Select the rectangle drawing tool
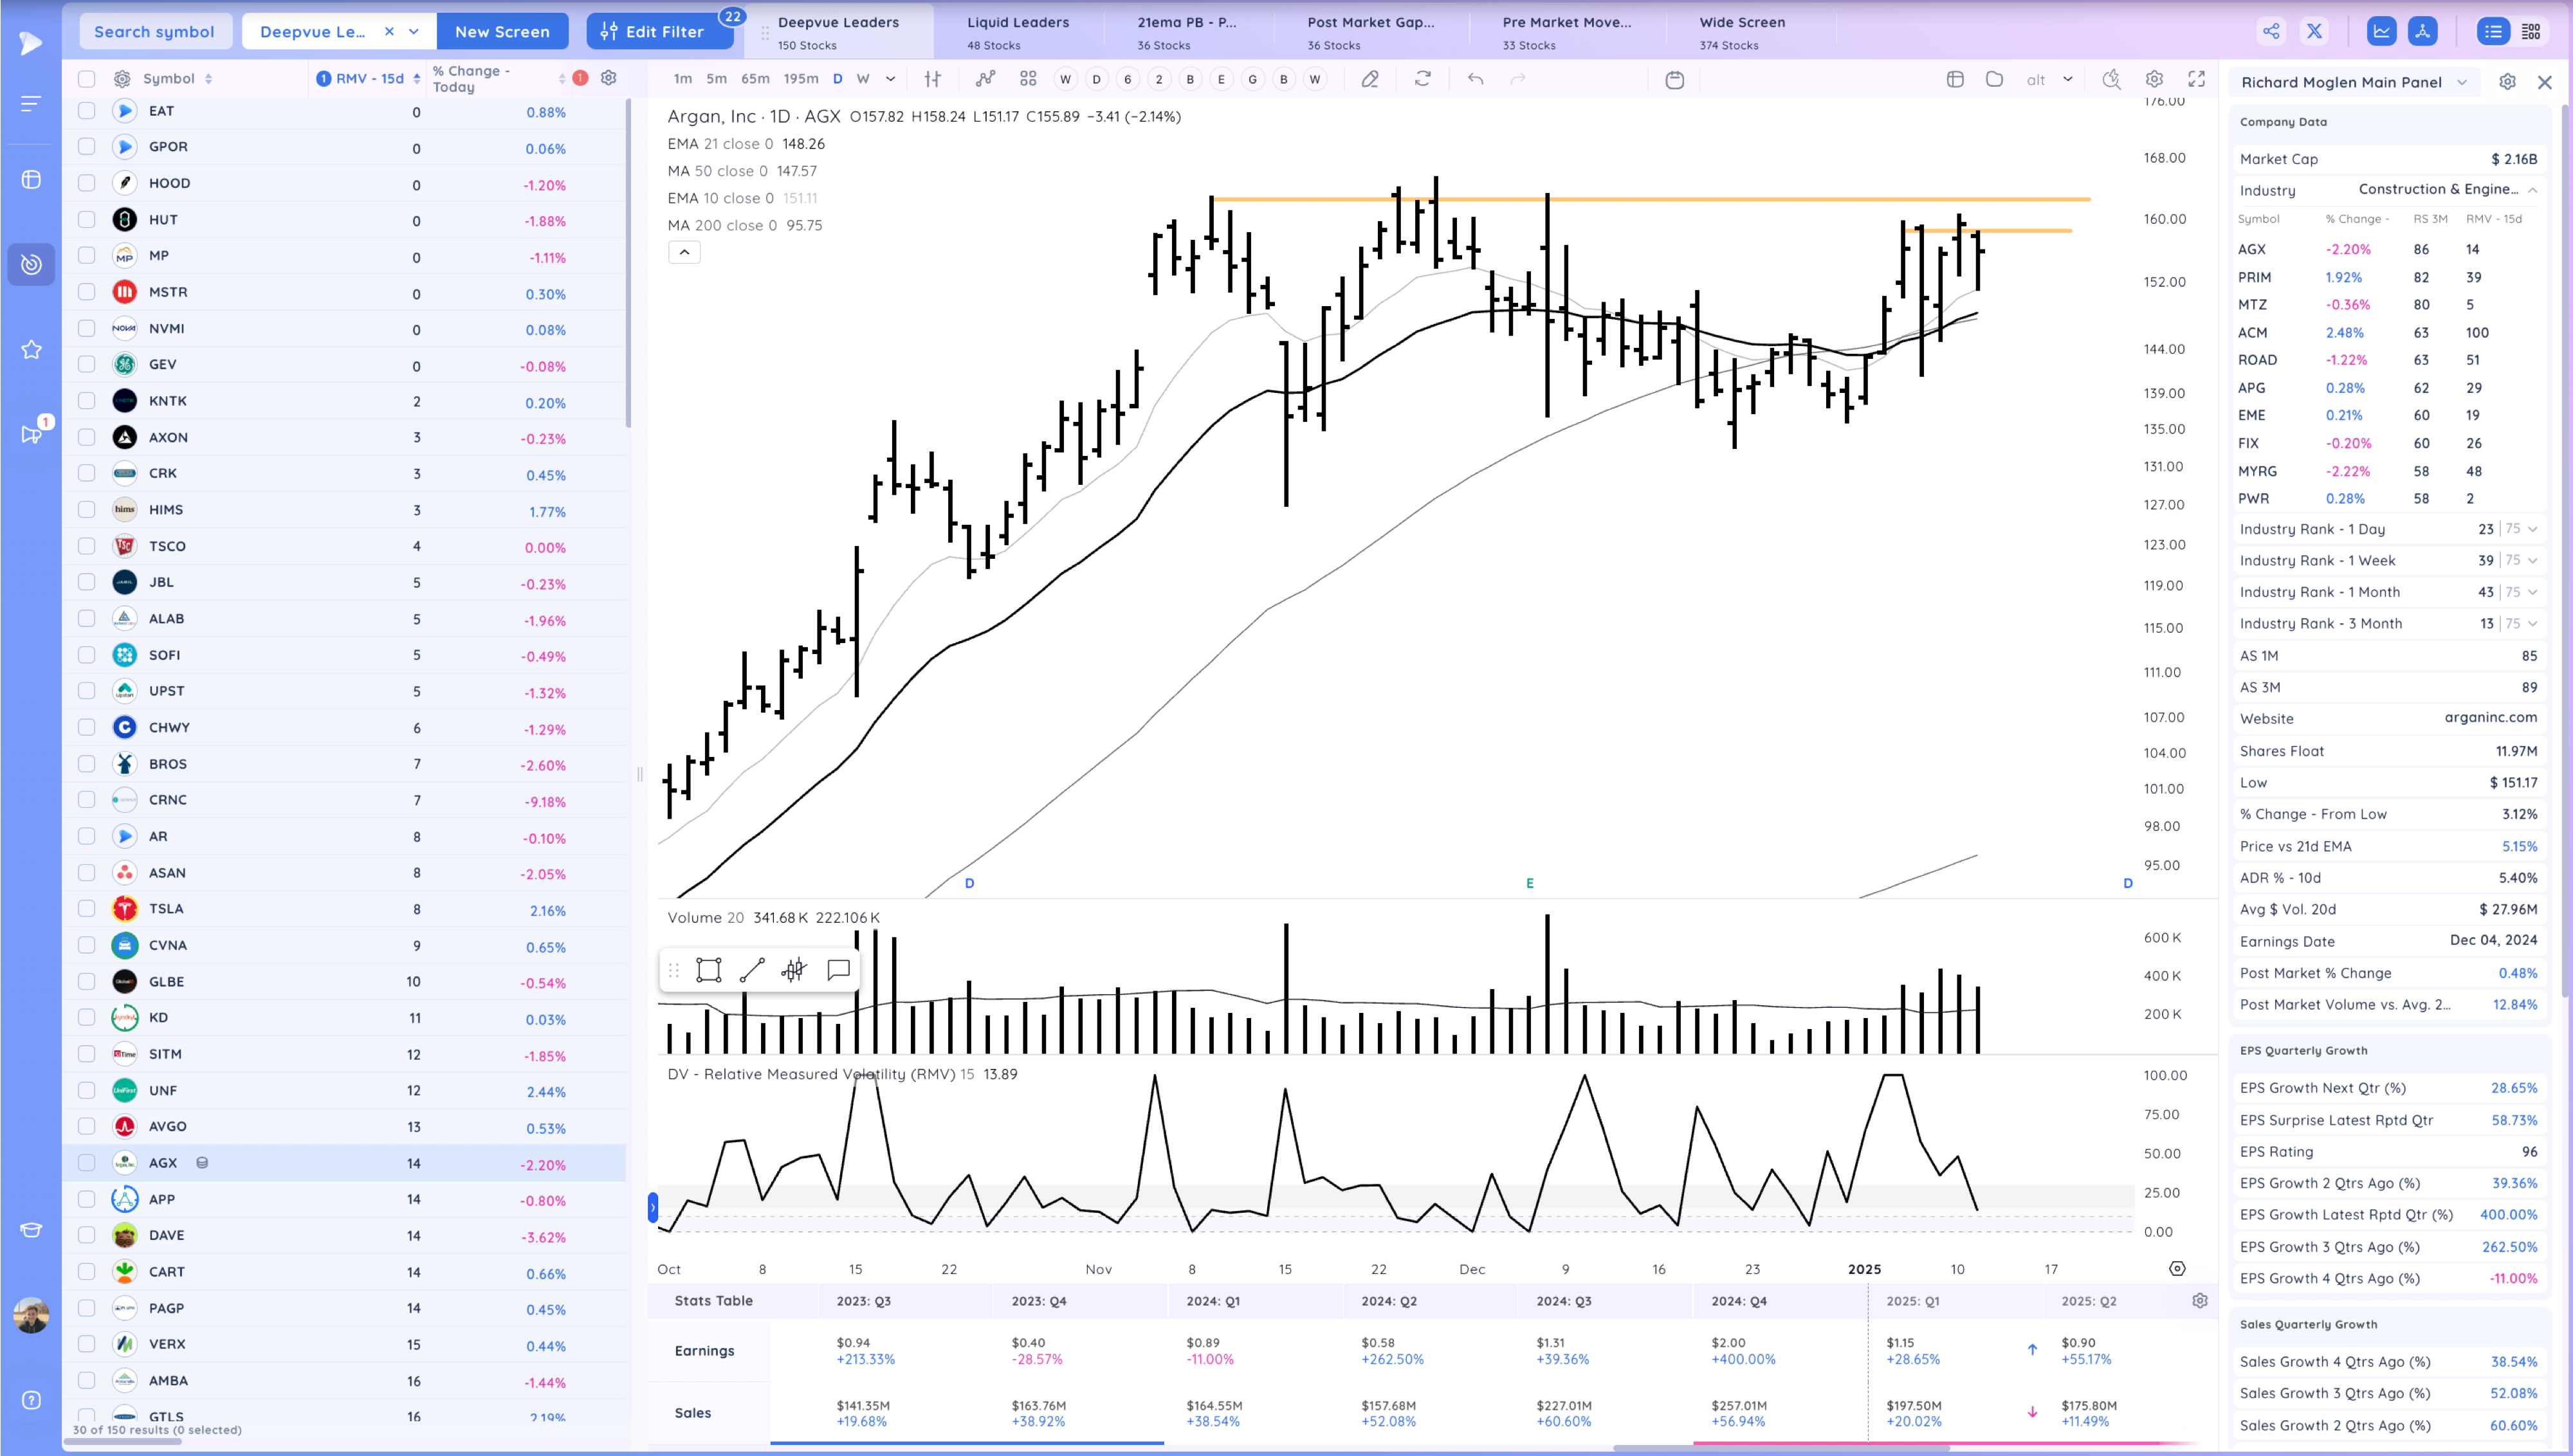This screenshot has width=2573, height=1456. [x=708, y=970]
